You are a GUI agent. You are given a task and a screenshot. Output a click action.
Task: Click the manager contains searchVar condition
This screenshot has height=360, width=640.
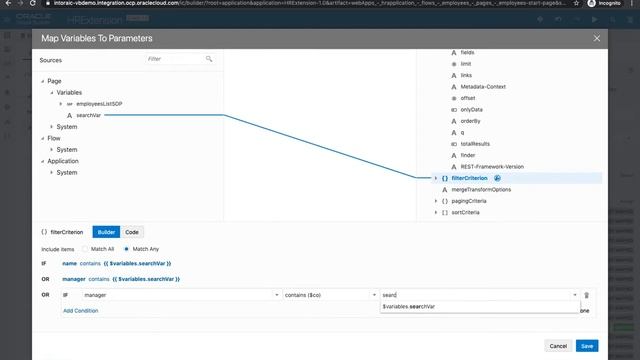121,279
